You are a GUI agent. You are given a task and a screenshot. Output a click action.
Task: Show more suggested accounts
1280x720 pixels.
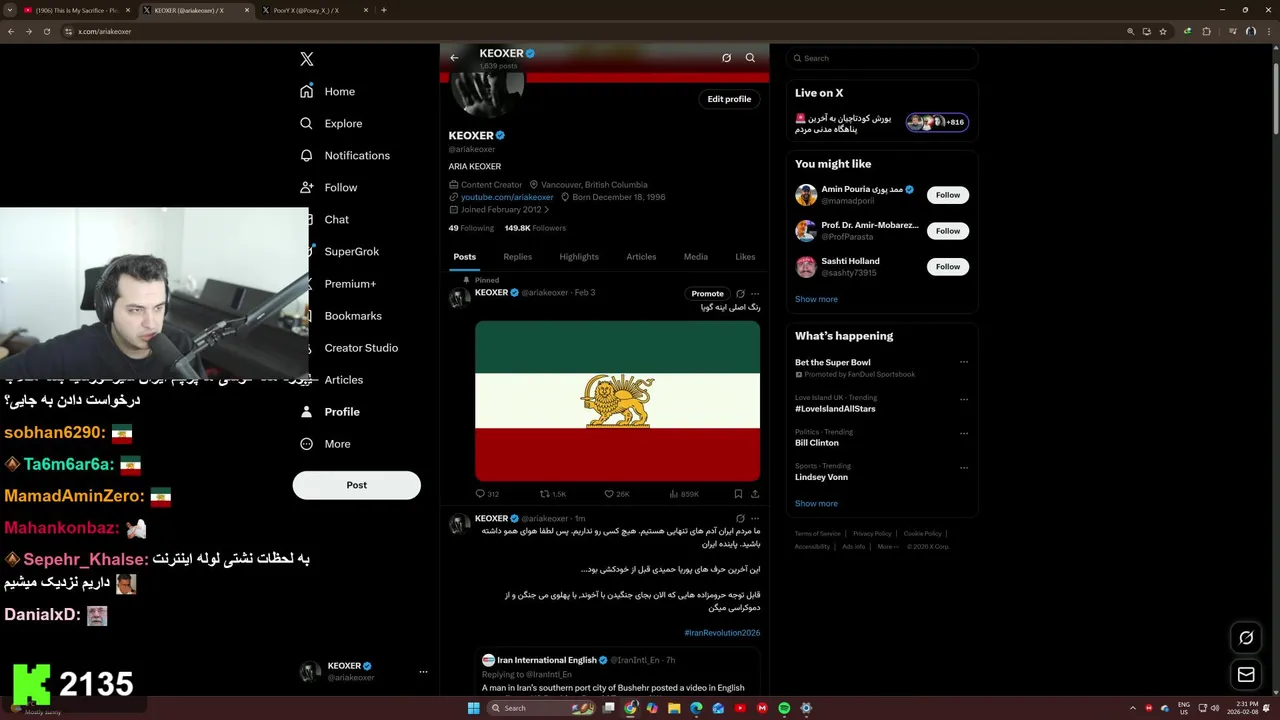[816, 299]
